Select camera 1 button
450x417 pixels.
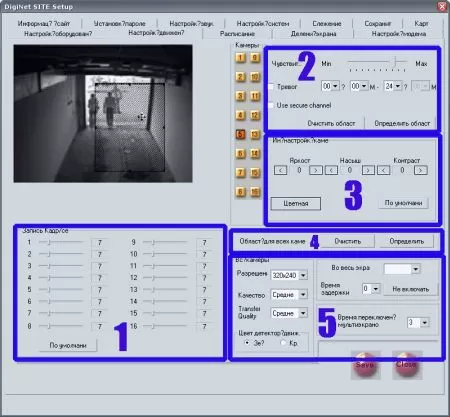tap(240, 58)
